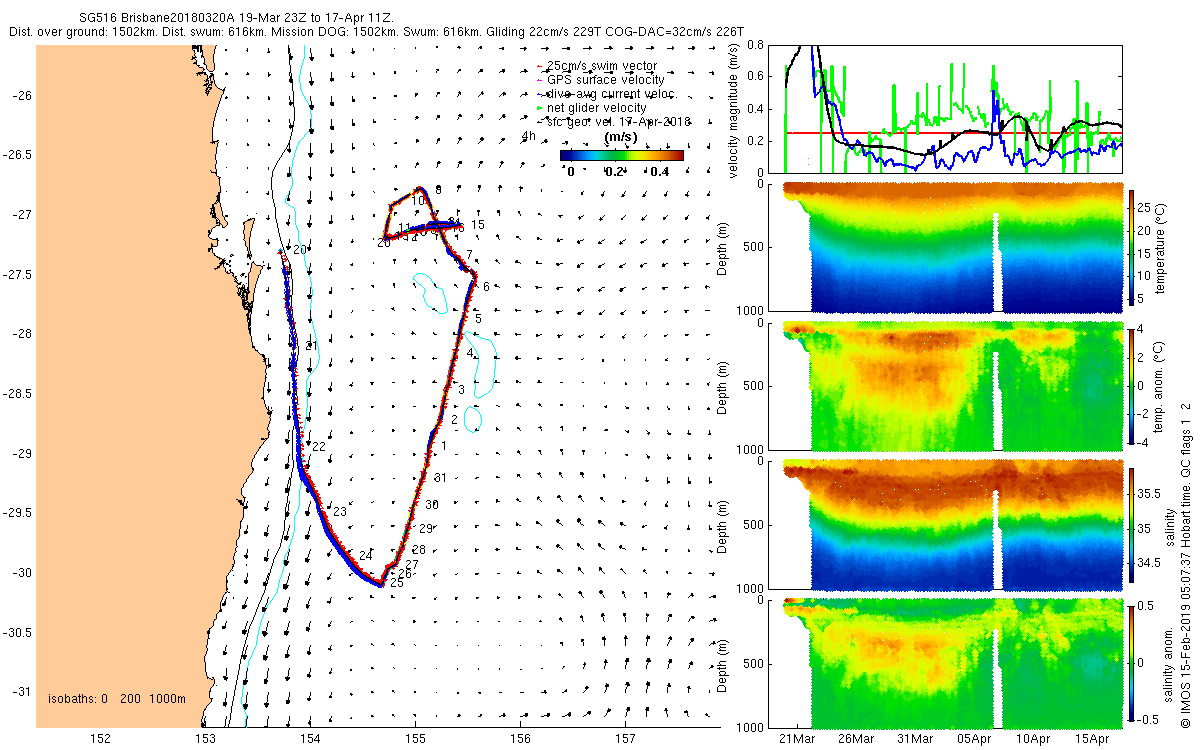1200x750 pixels.
Task: Click the '31Mar' date axis label
Action: point(916,740)
